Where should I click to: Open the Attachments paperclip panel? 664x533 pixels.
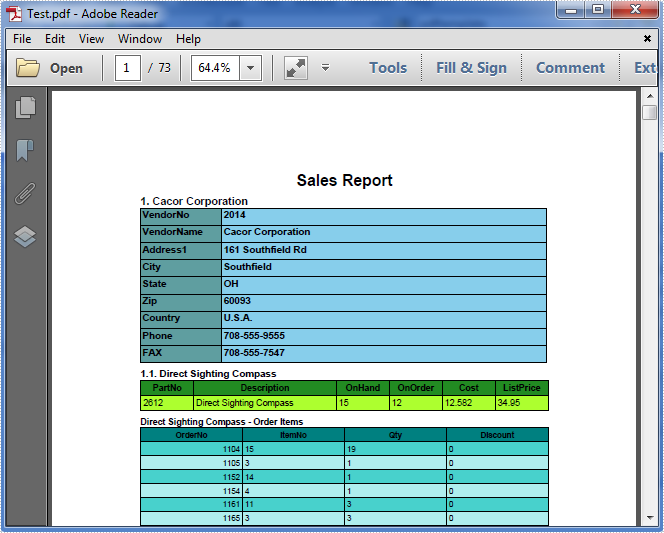[x=25, y=193]
